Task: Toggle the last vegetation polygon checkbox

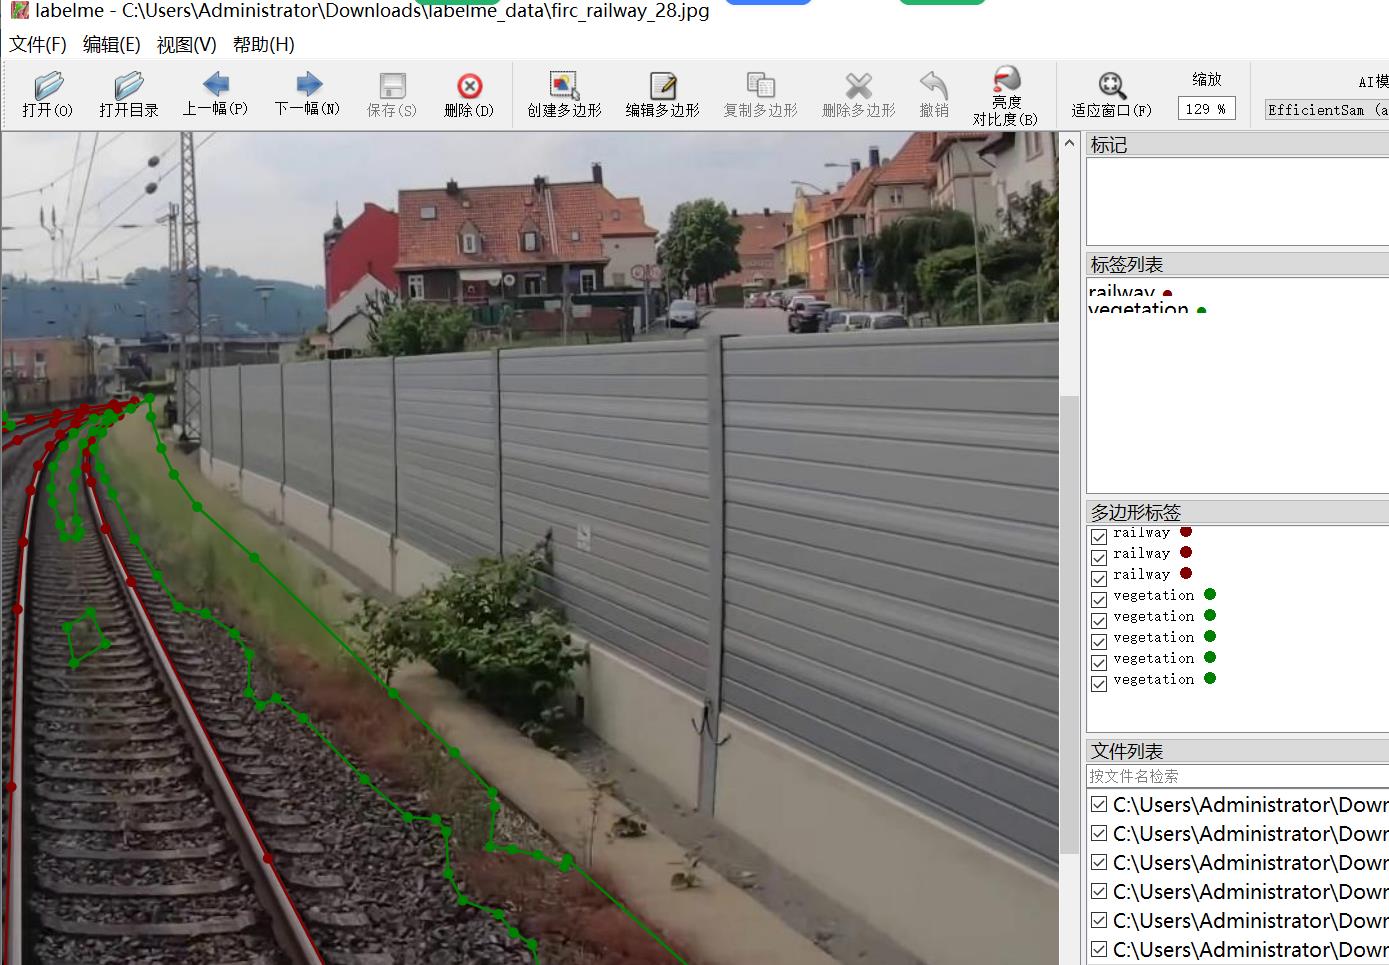Action: point(1099,683)
